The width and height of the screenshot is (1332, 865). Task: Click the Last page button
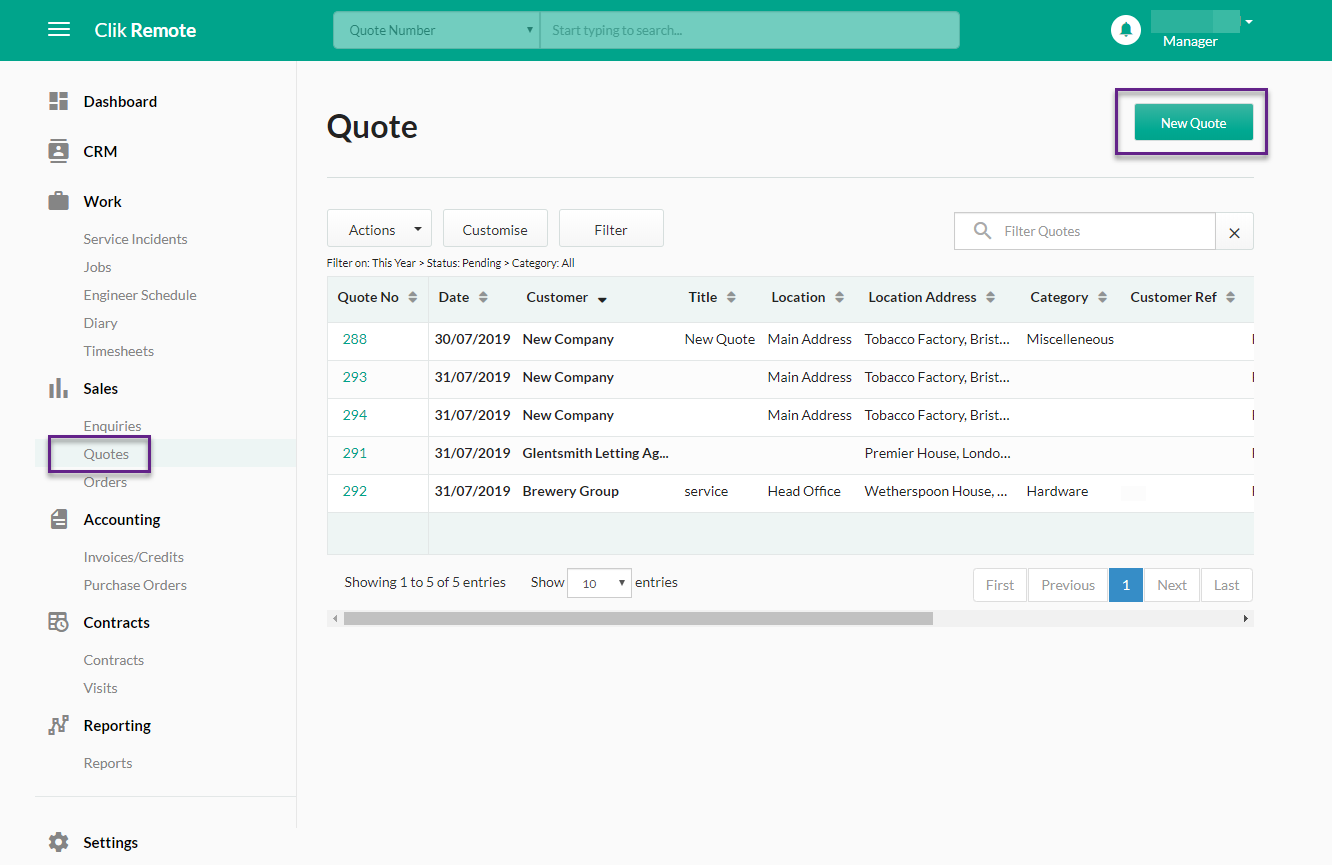1227,585
